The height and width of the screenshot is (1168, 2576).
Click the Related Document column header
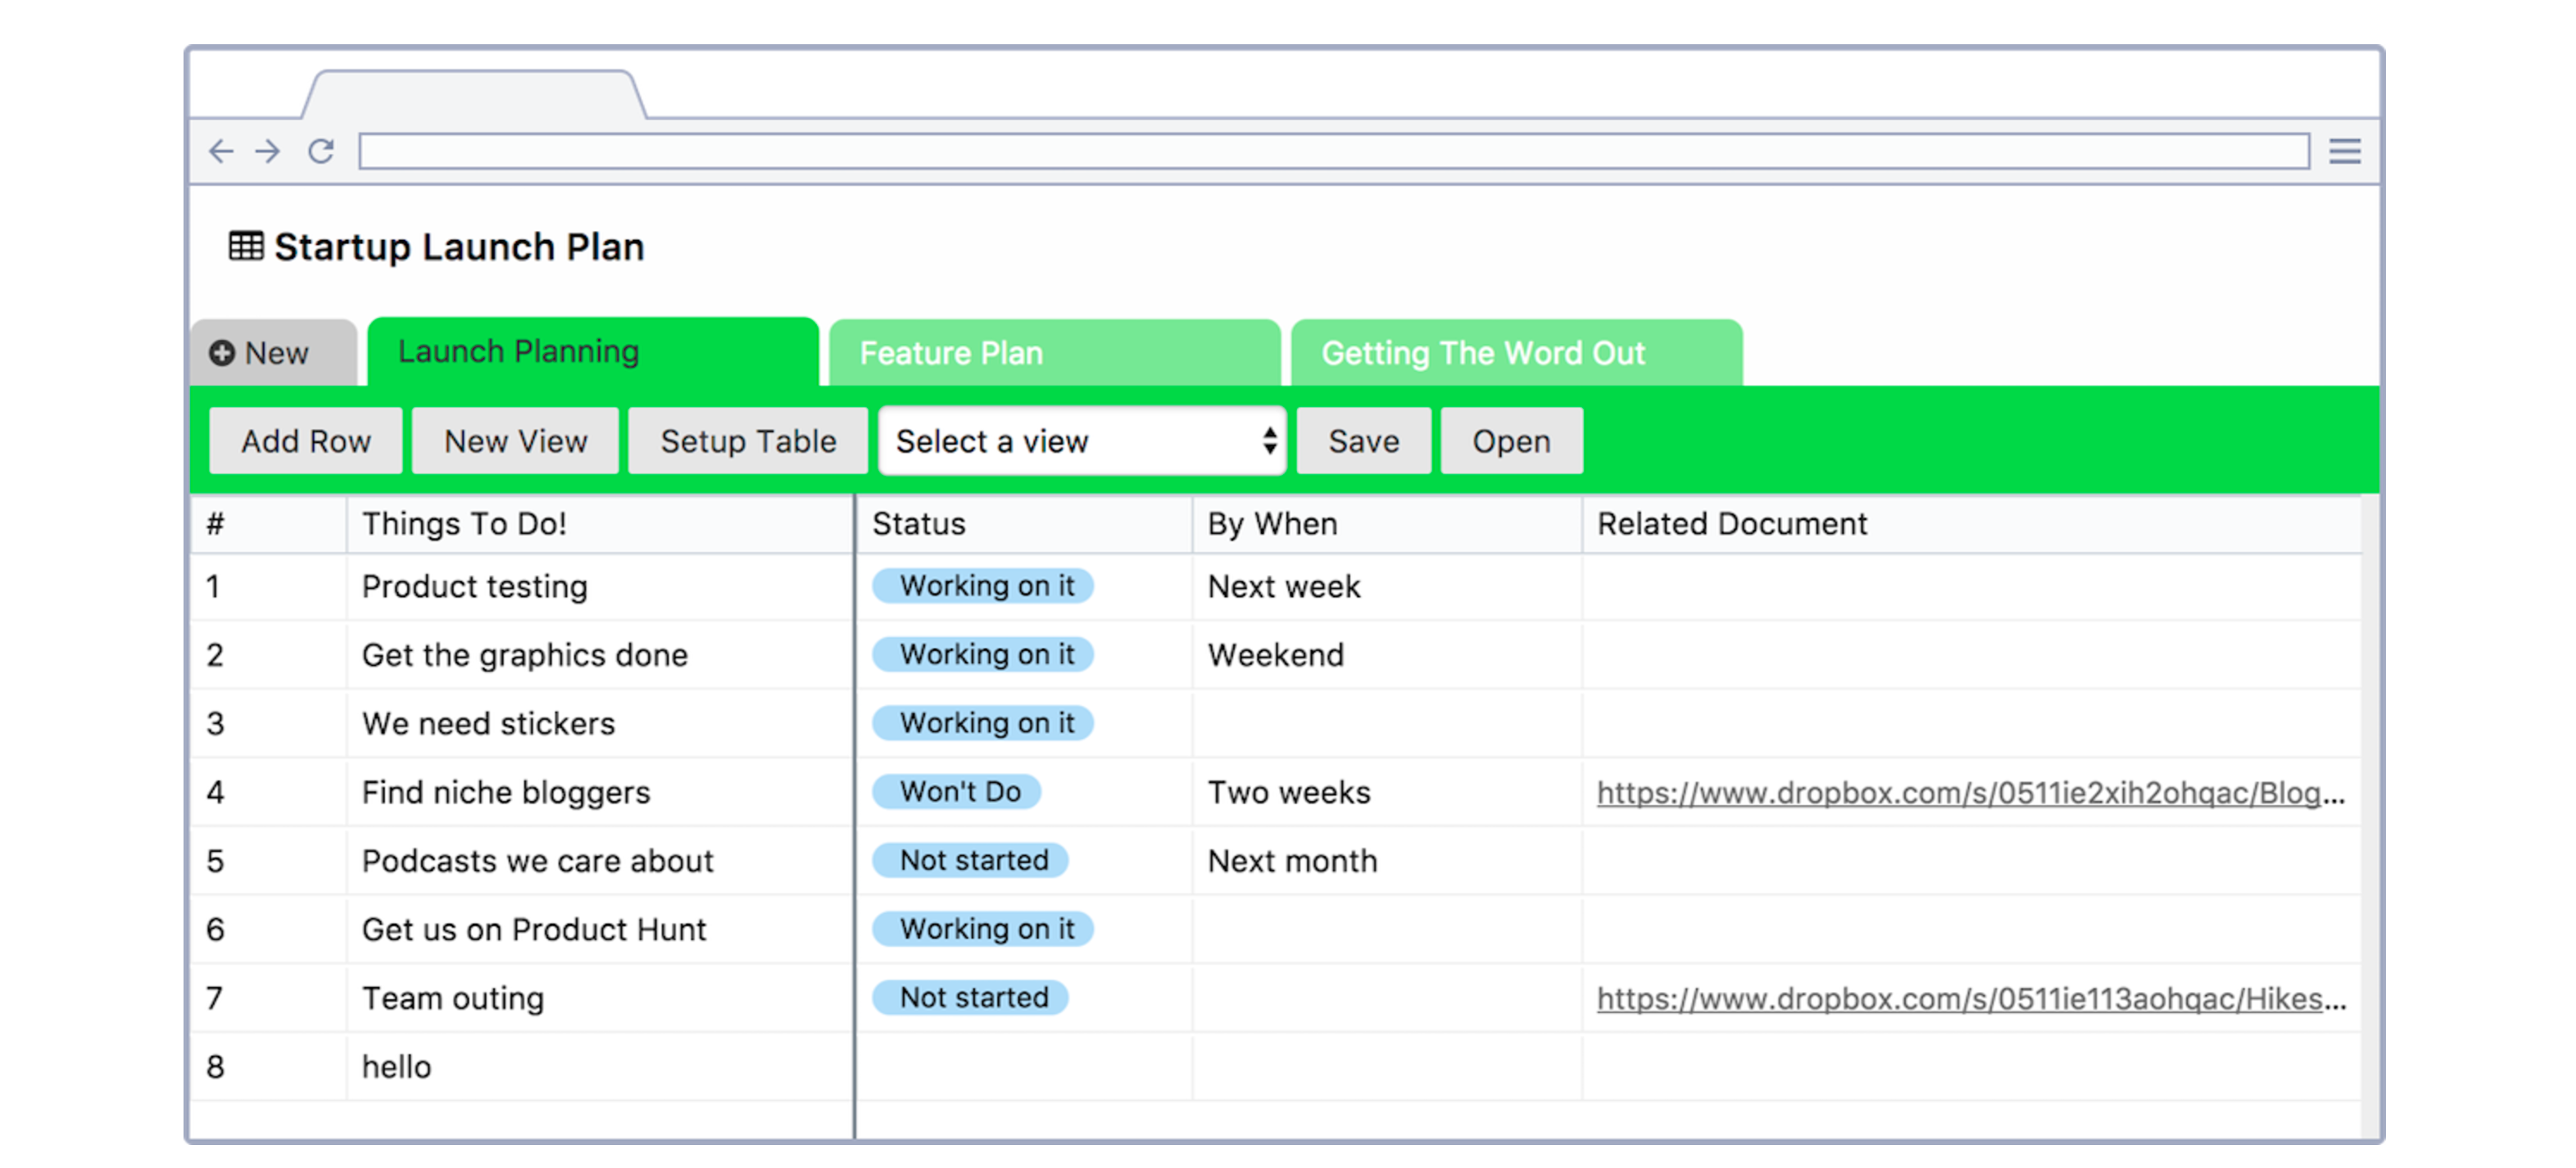(1972, 524)
